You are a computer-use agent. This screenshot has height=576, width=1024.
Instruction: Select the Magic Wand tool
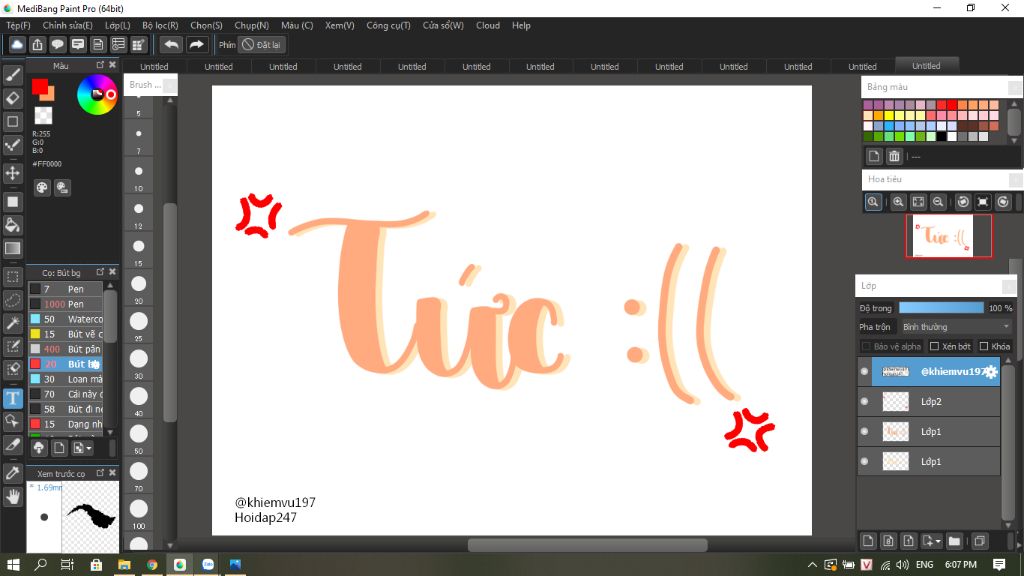(12, 323)
